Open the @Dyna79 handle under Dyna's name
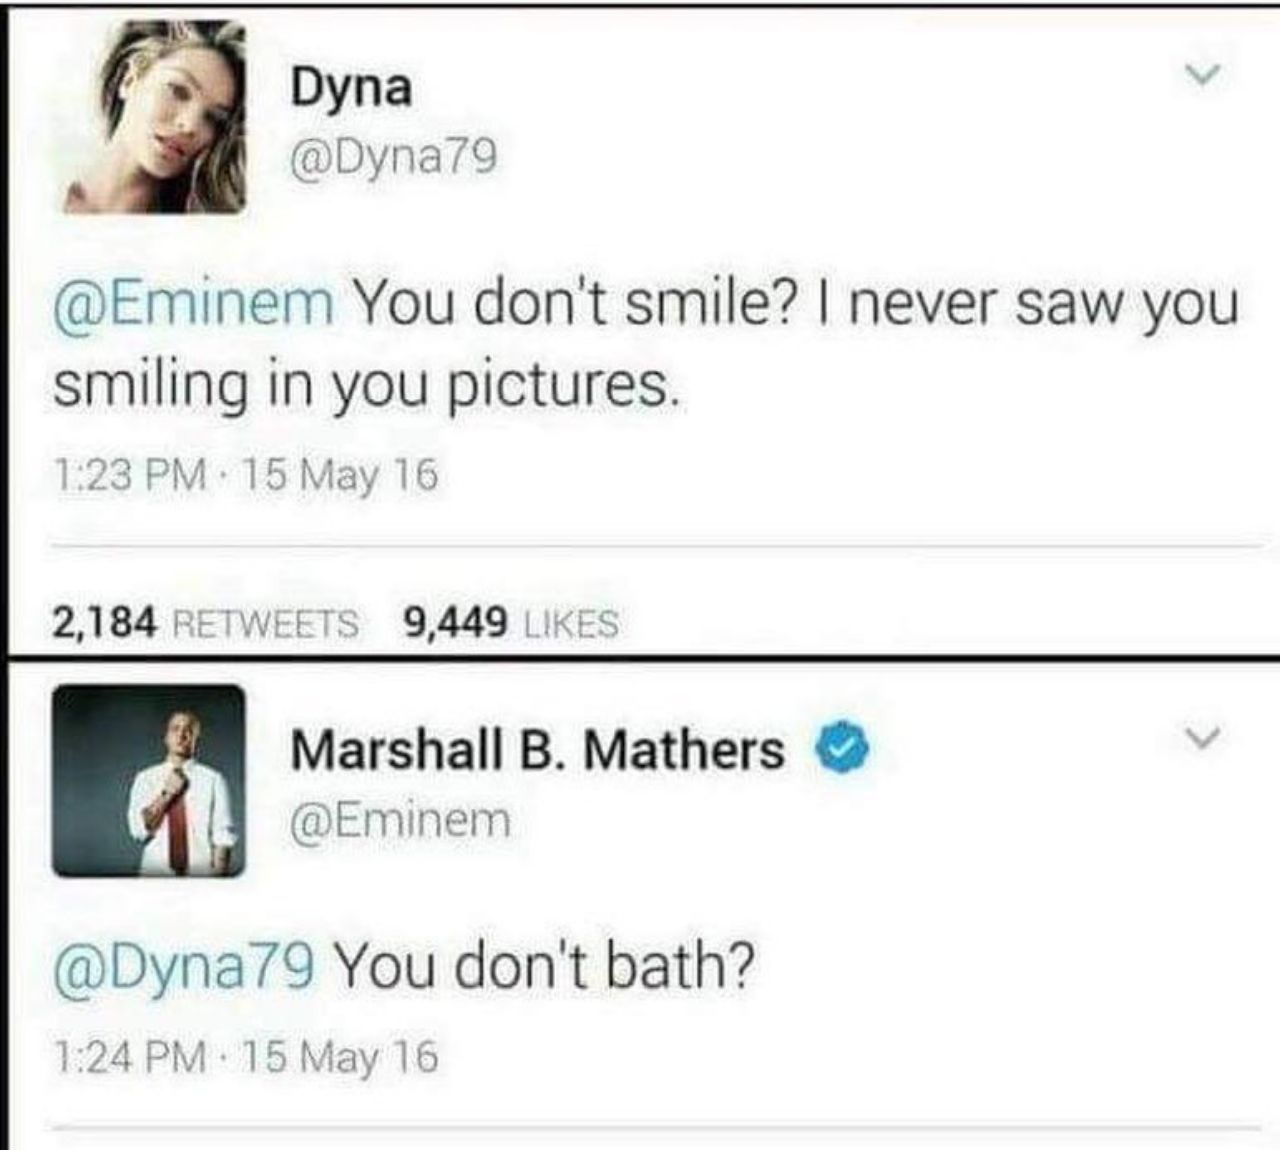The height and width of the screenshot is (1150, 1280). click(x=393, y=156)
